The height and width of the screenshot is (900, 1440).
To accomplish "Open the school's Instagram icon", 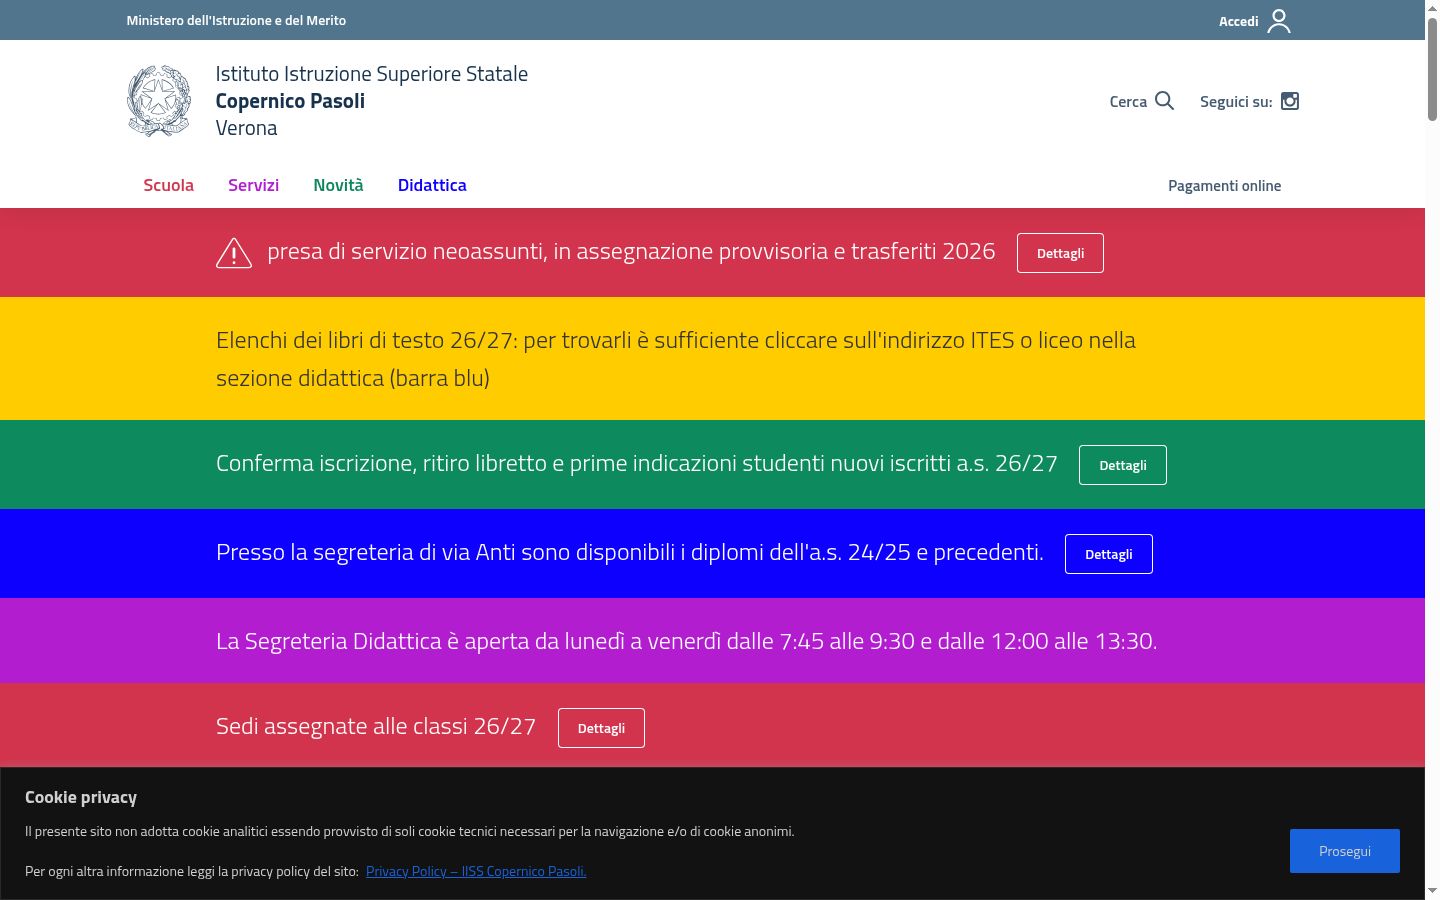I will coord(1290,101).
